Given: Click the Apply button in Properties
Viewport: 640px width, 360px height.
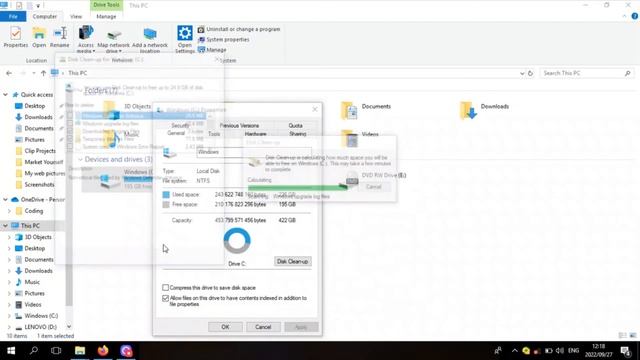Looking at the screenshot, I should [x=301, y=327].
